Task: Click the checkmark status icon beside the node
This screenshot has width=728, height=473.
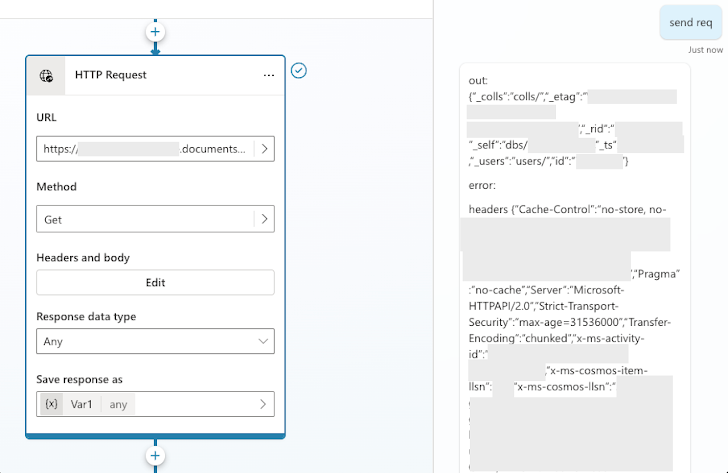Action: 298,70
